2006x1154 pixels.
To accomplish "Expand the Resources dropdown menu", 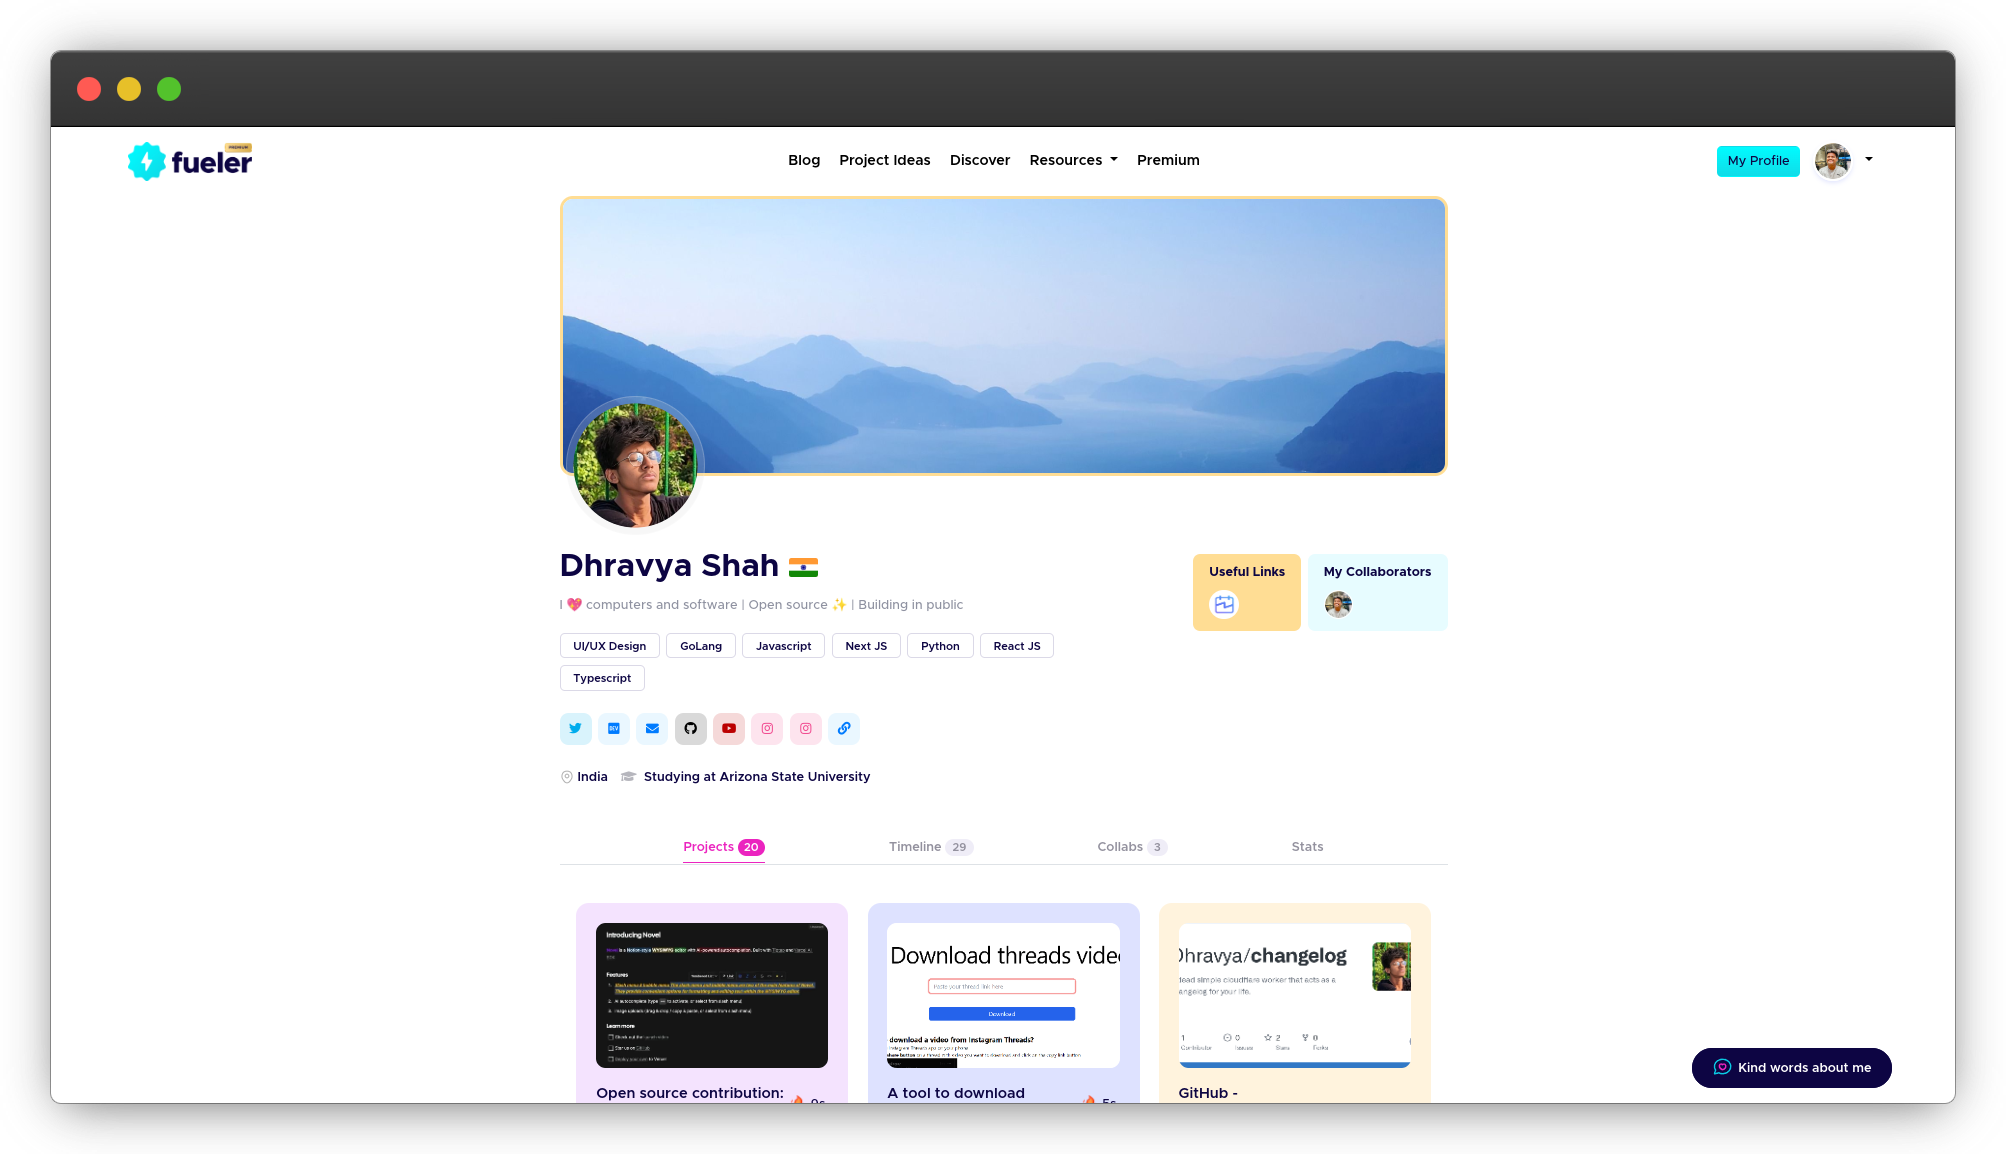I will [1073, 160].
